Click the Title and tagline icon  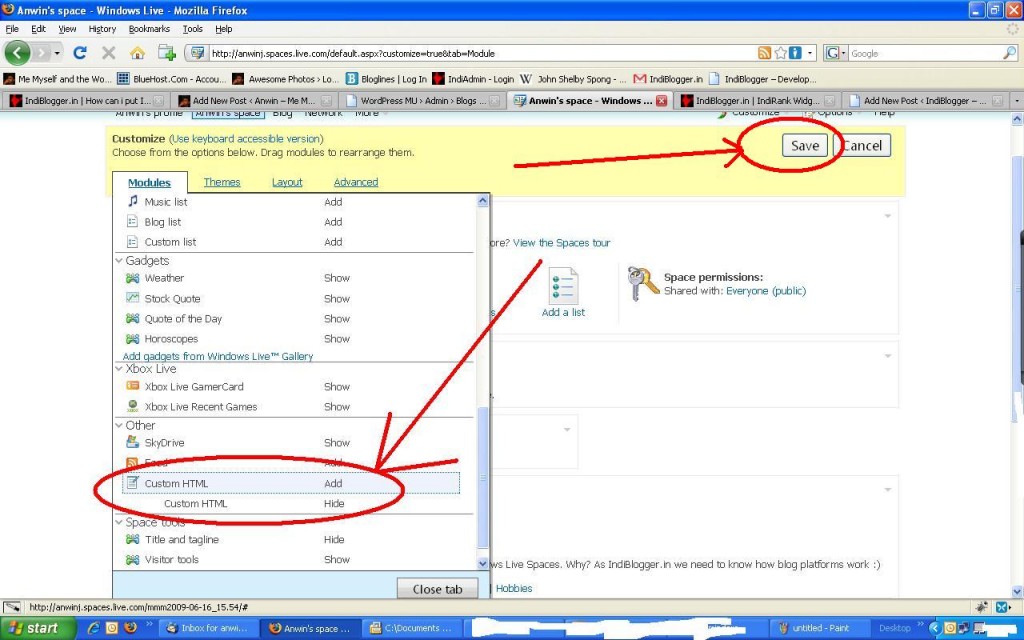click(x=133, y=539)
